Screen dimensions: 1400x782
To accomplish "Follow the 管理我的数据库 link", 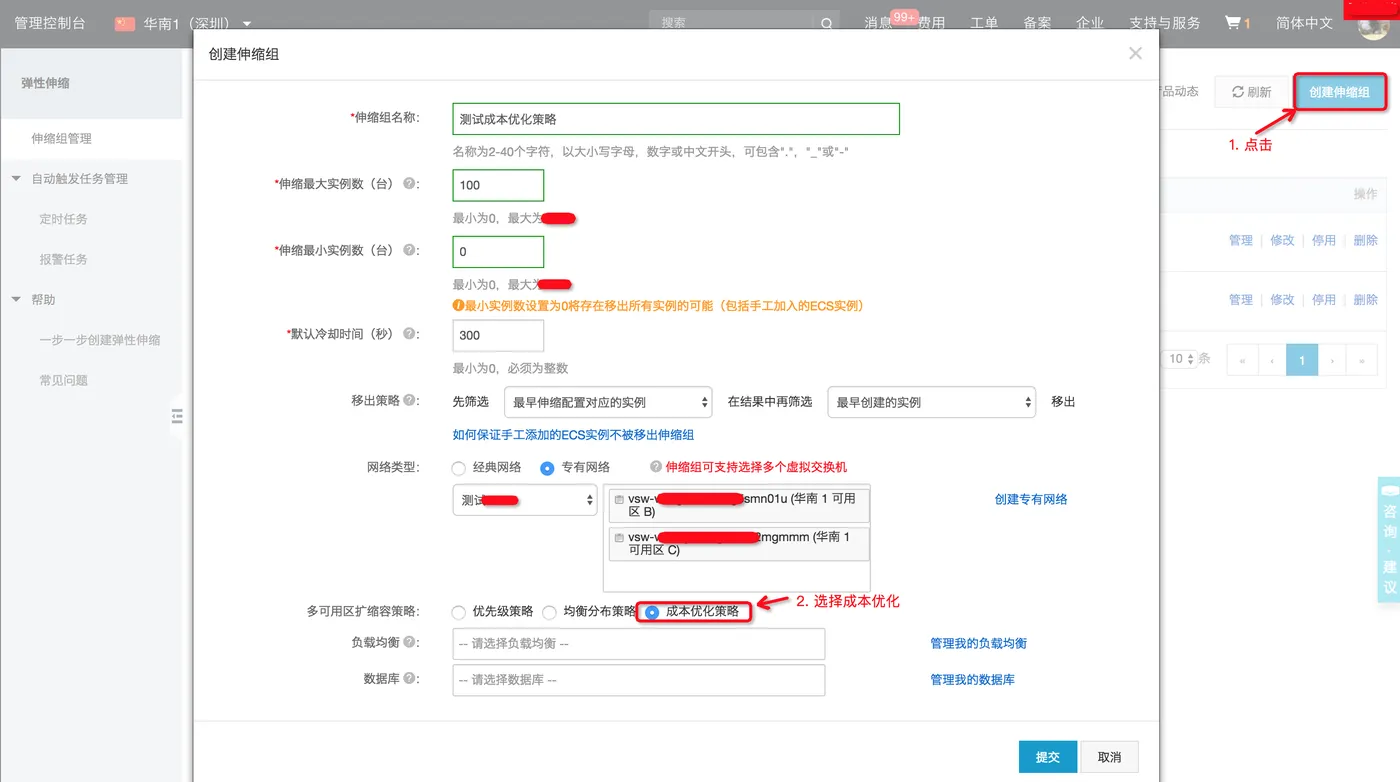I will coord(972,679).
